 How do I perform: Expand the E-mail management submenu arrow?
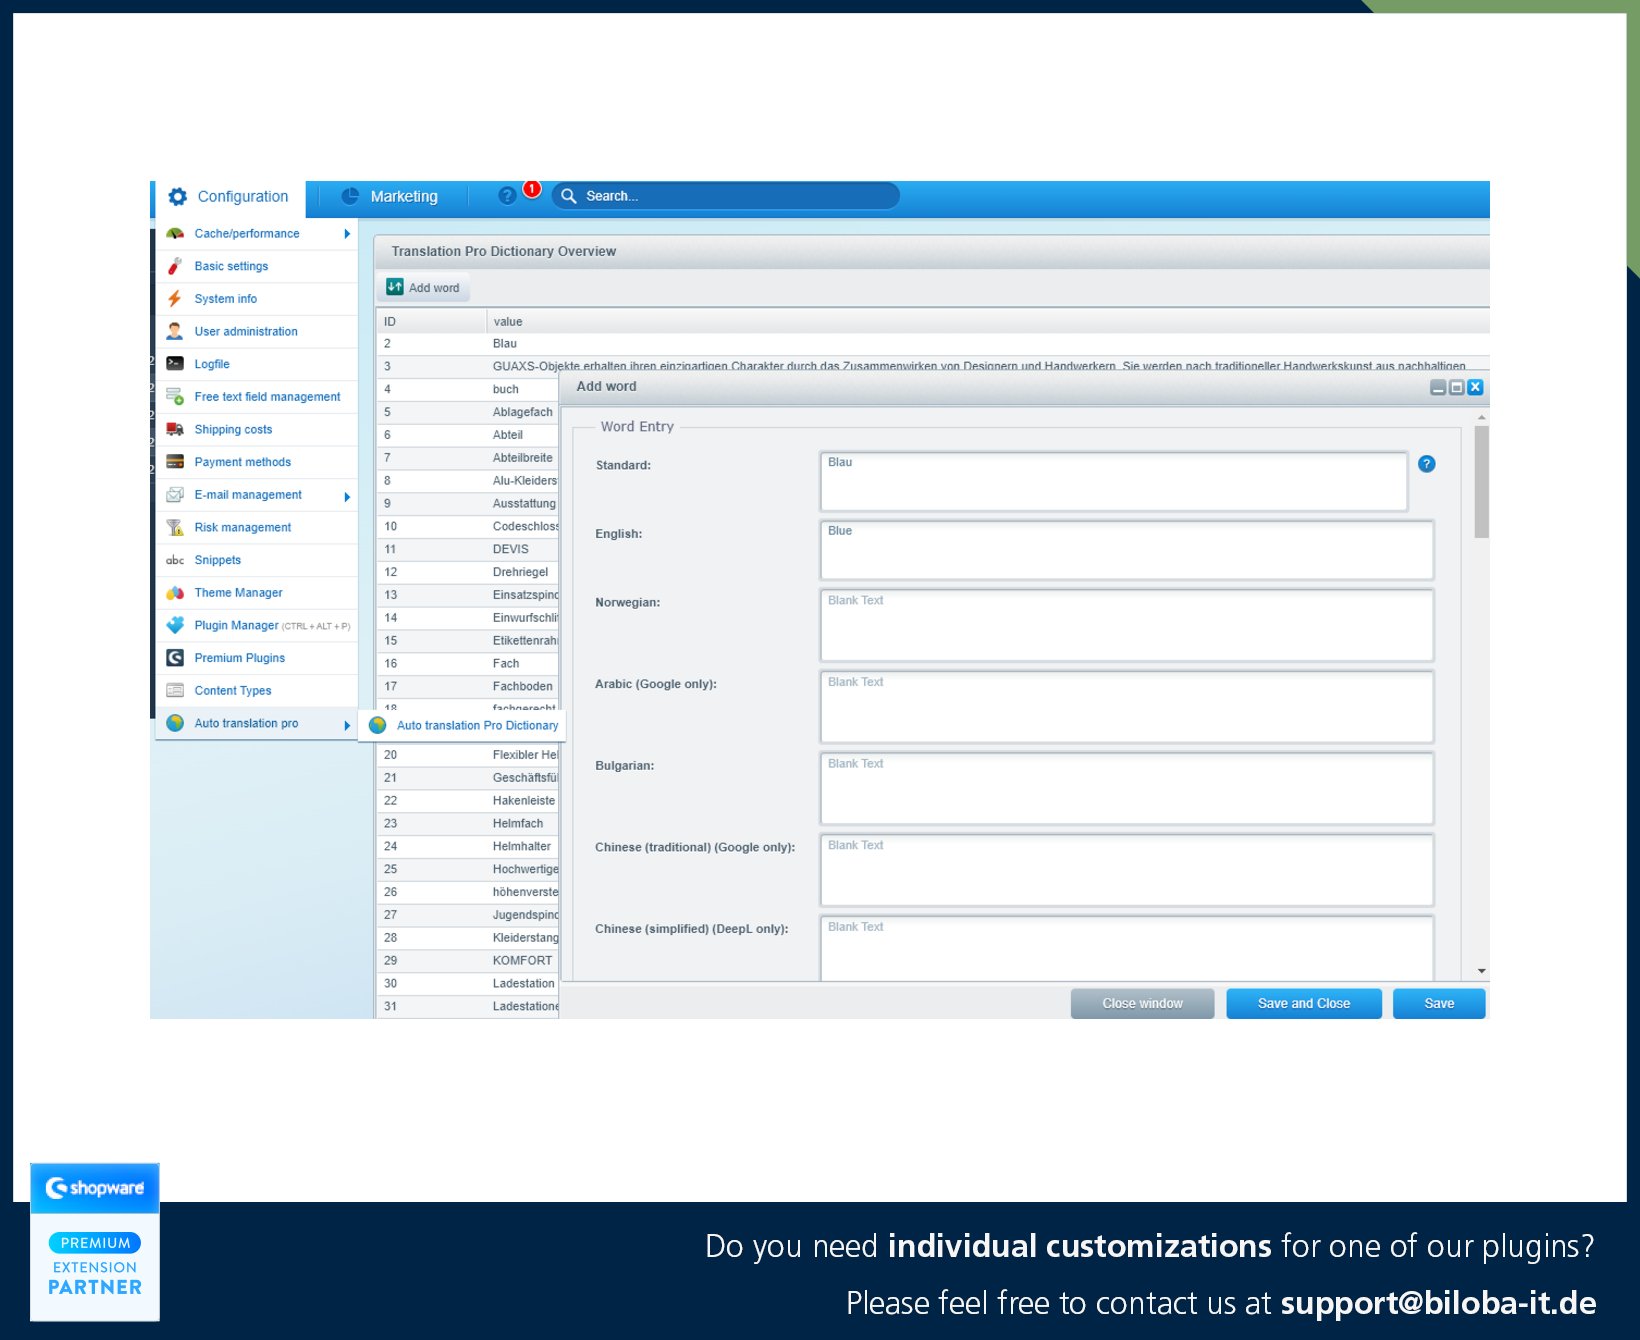pos(347,496)
